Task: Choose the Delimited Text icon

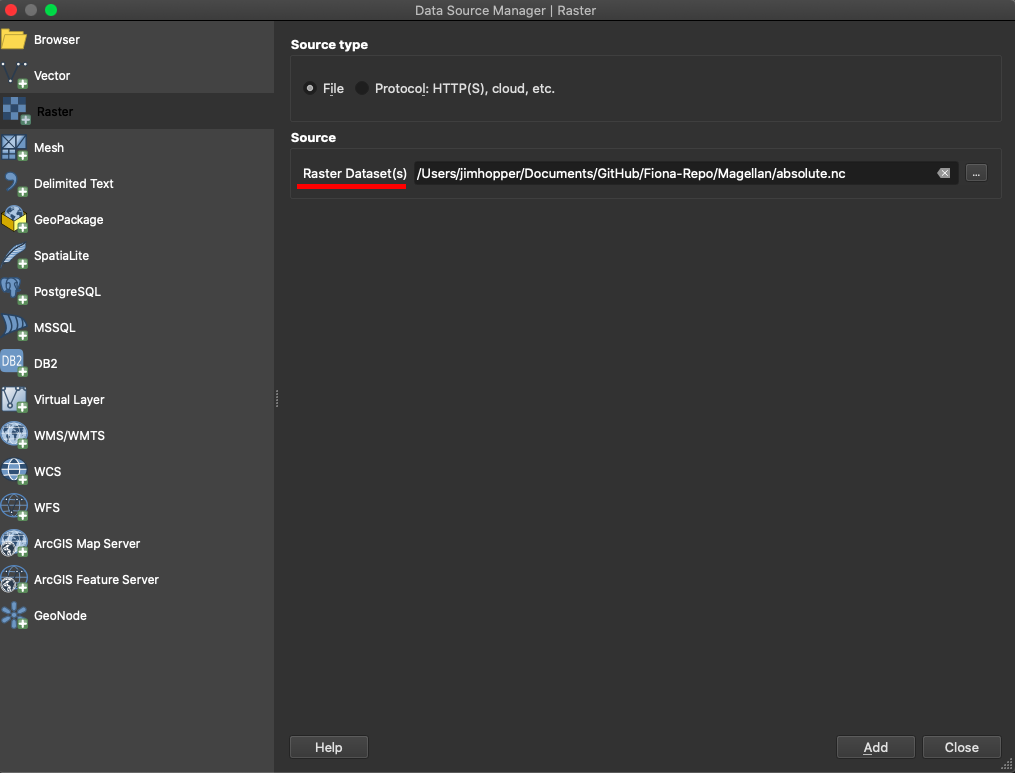Action: pos(15,184)
